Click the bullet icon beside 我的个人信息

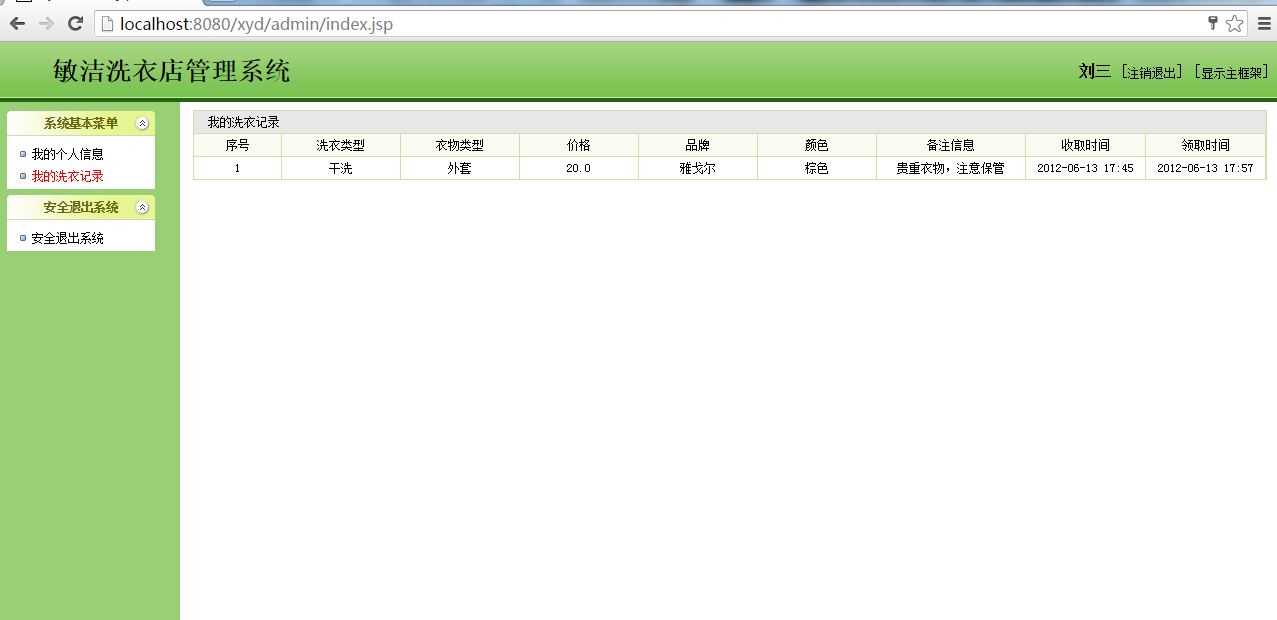[23, 155]
